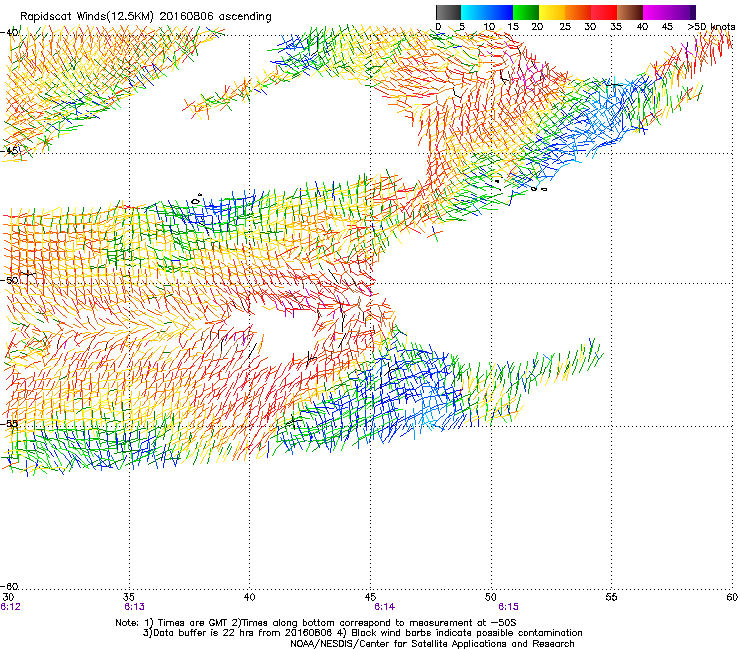Viewport: 740px width, 650px height.
Task: Click the gray 0–5 knot legend segment
Action: pos(448,12)
